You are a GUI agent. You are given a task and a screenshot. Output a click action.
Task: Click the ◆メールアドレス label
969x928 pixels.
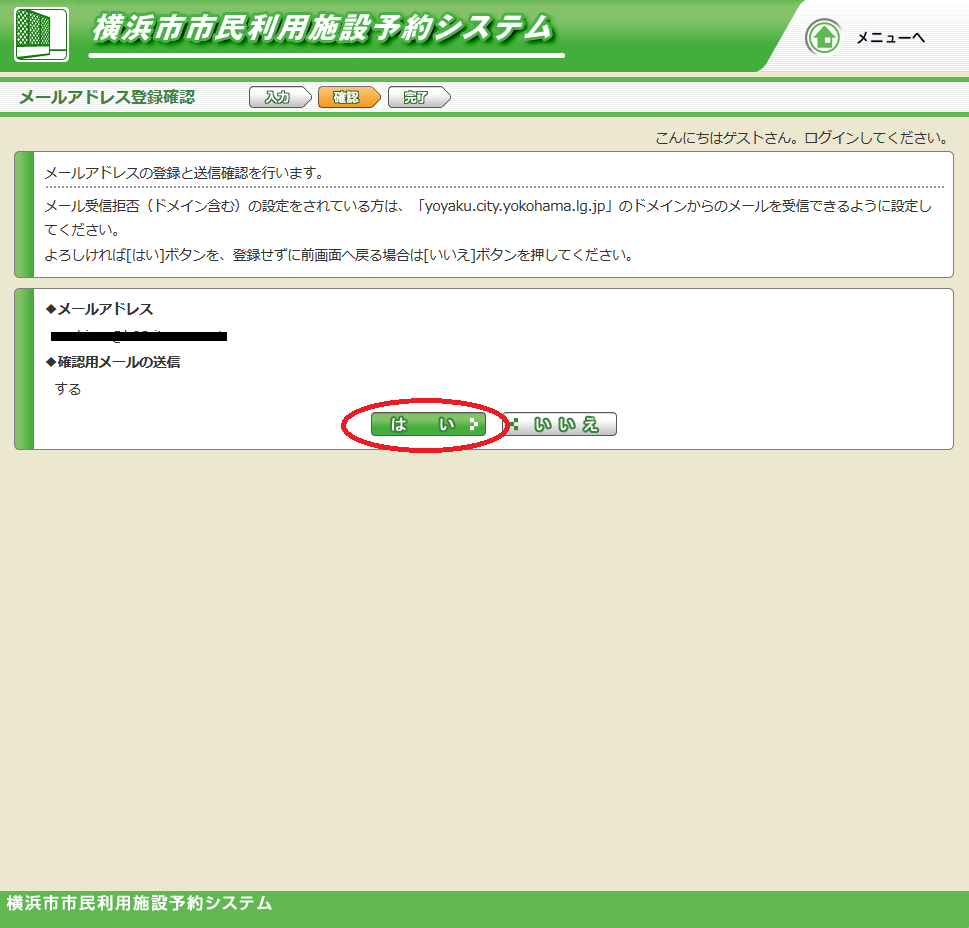tap(100, 309)
